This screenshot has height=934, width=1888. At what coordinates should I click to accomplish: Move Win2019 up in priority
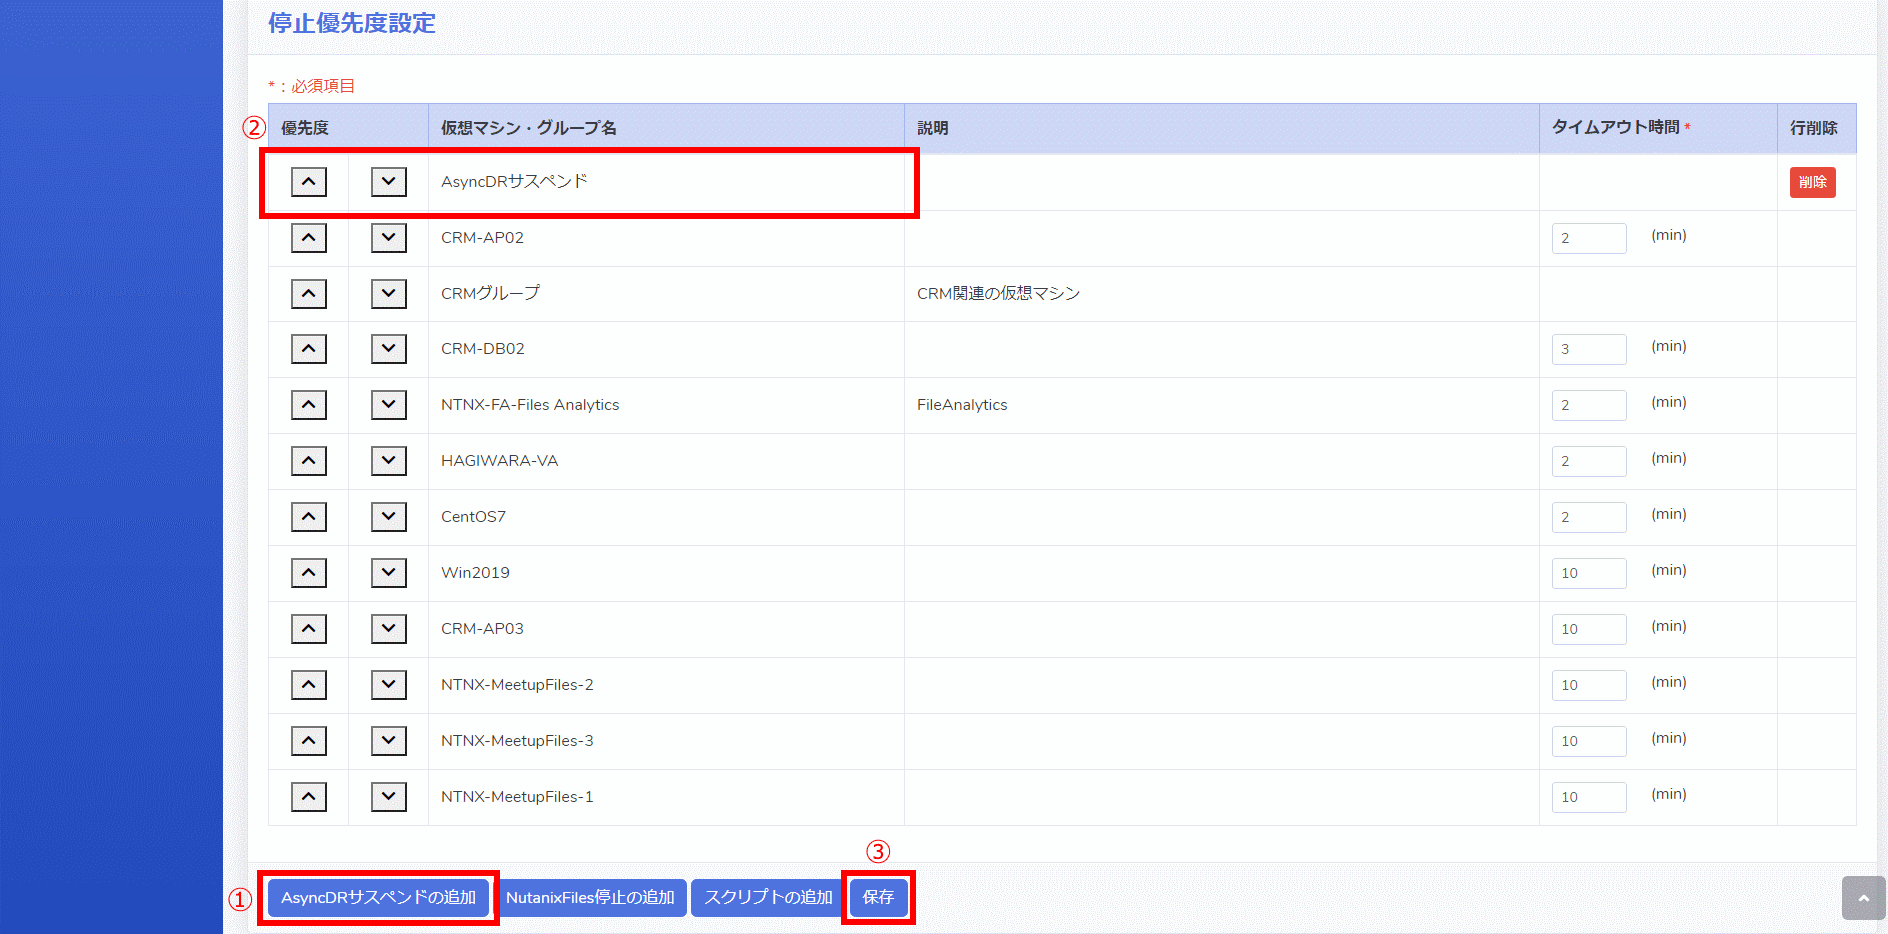click(308, 573)
